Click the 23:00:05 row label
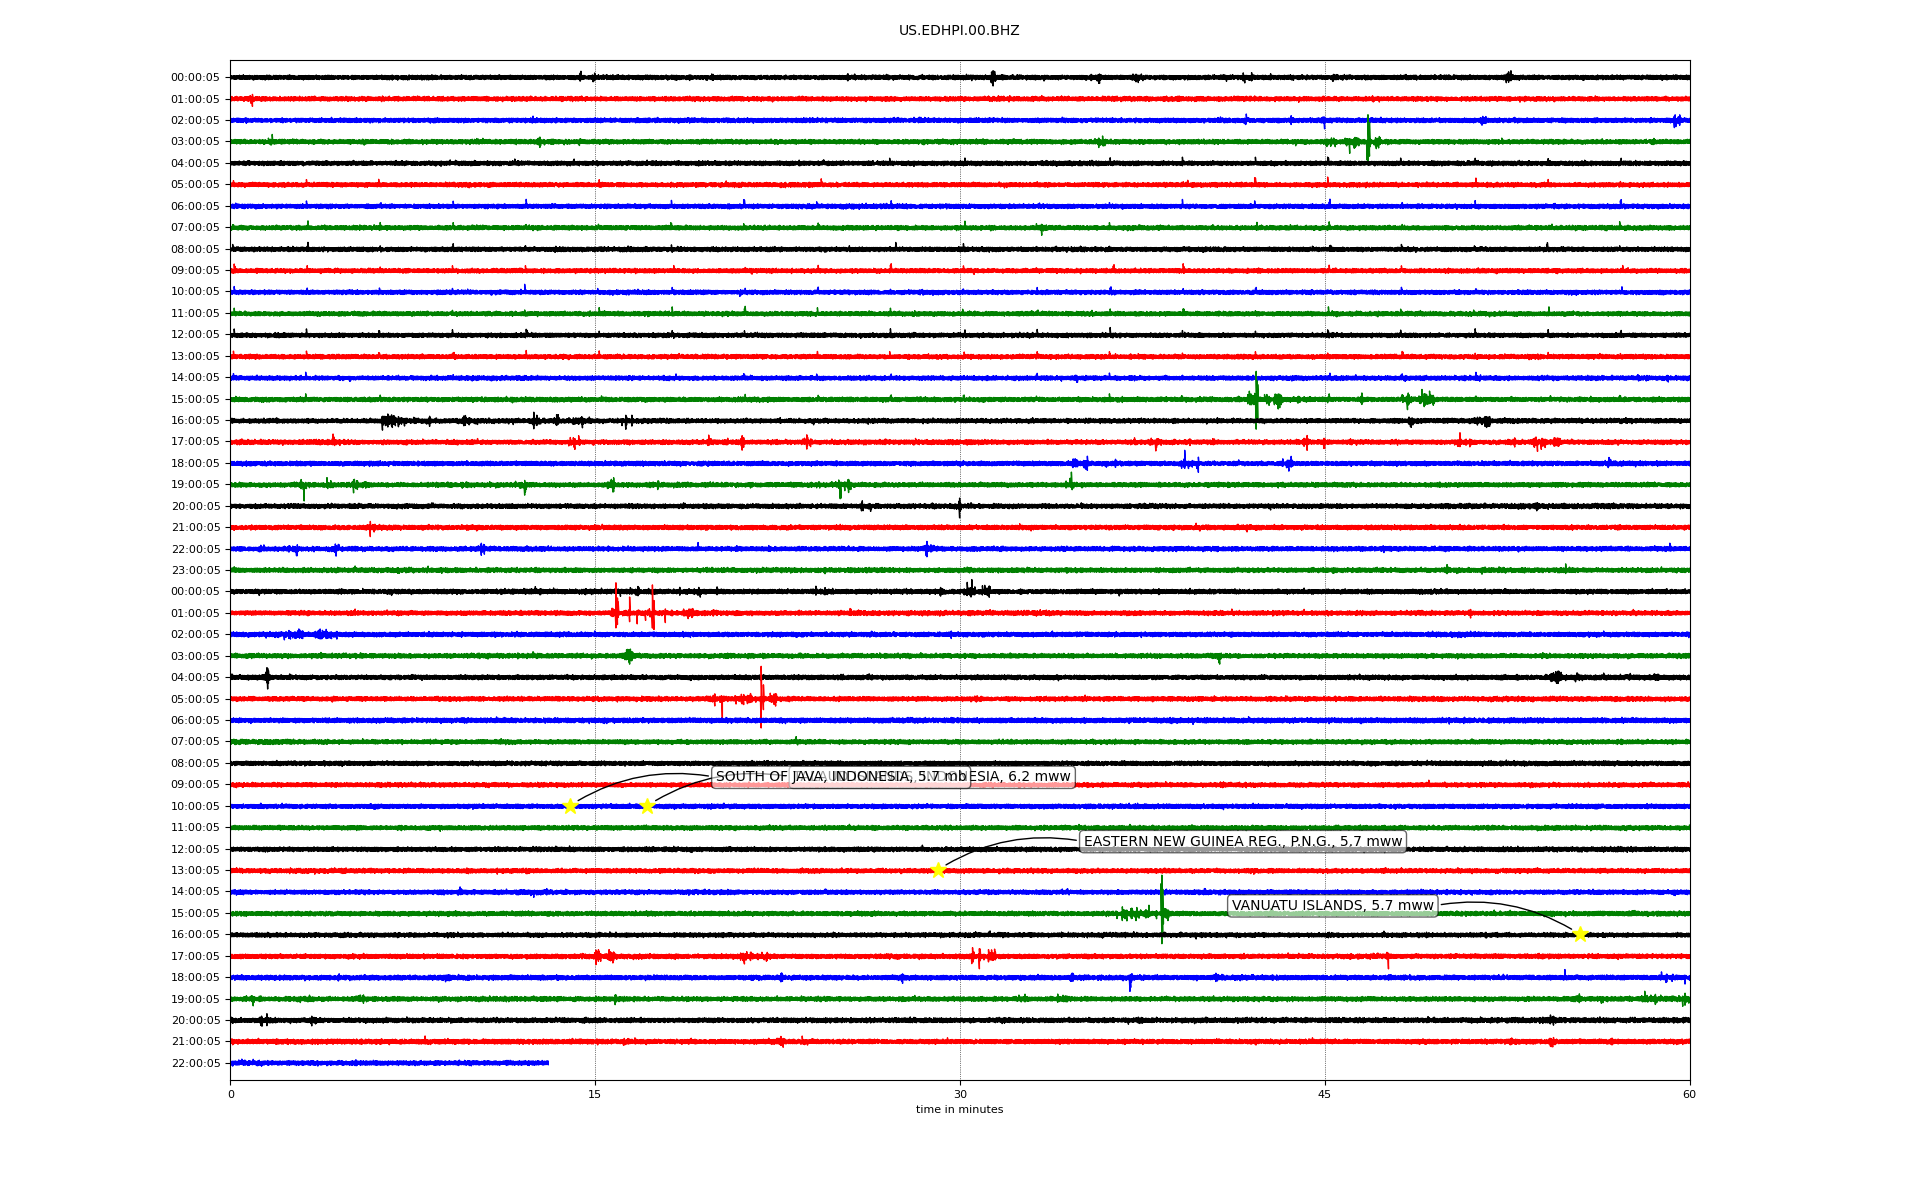The width and height of the screenshot is (1920, 1200). click(x=195, y=571)
